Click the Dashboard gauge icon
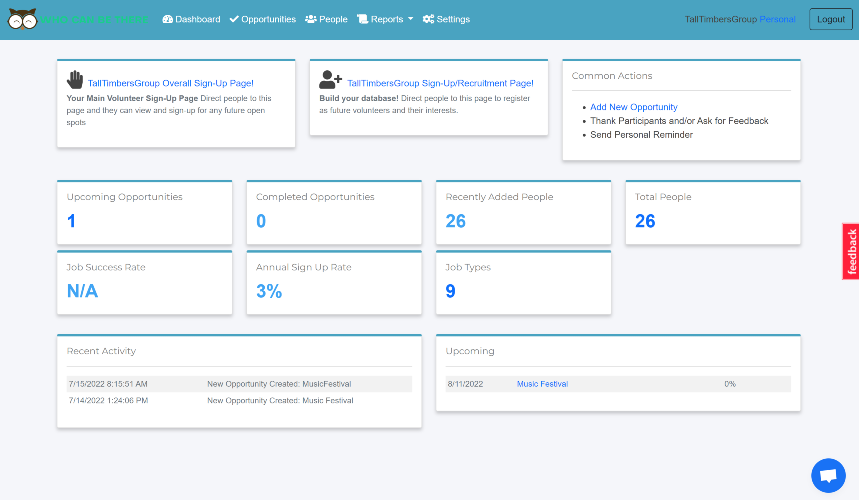This screenshot has height=500, width=859. pos(168,19)
